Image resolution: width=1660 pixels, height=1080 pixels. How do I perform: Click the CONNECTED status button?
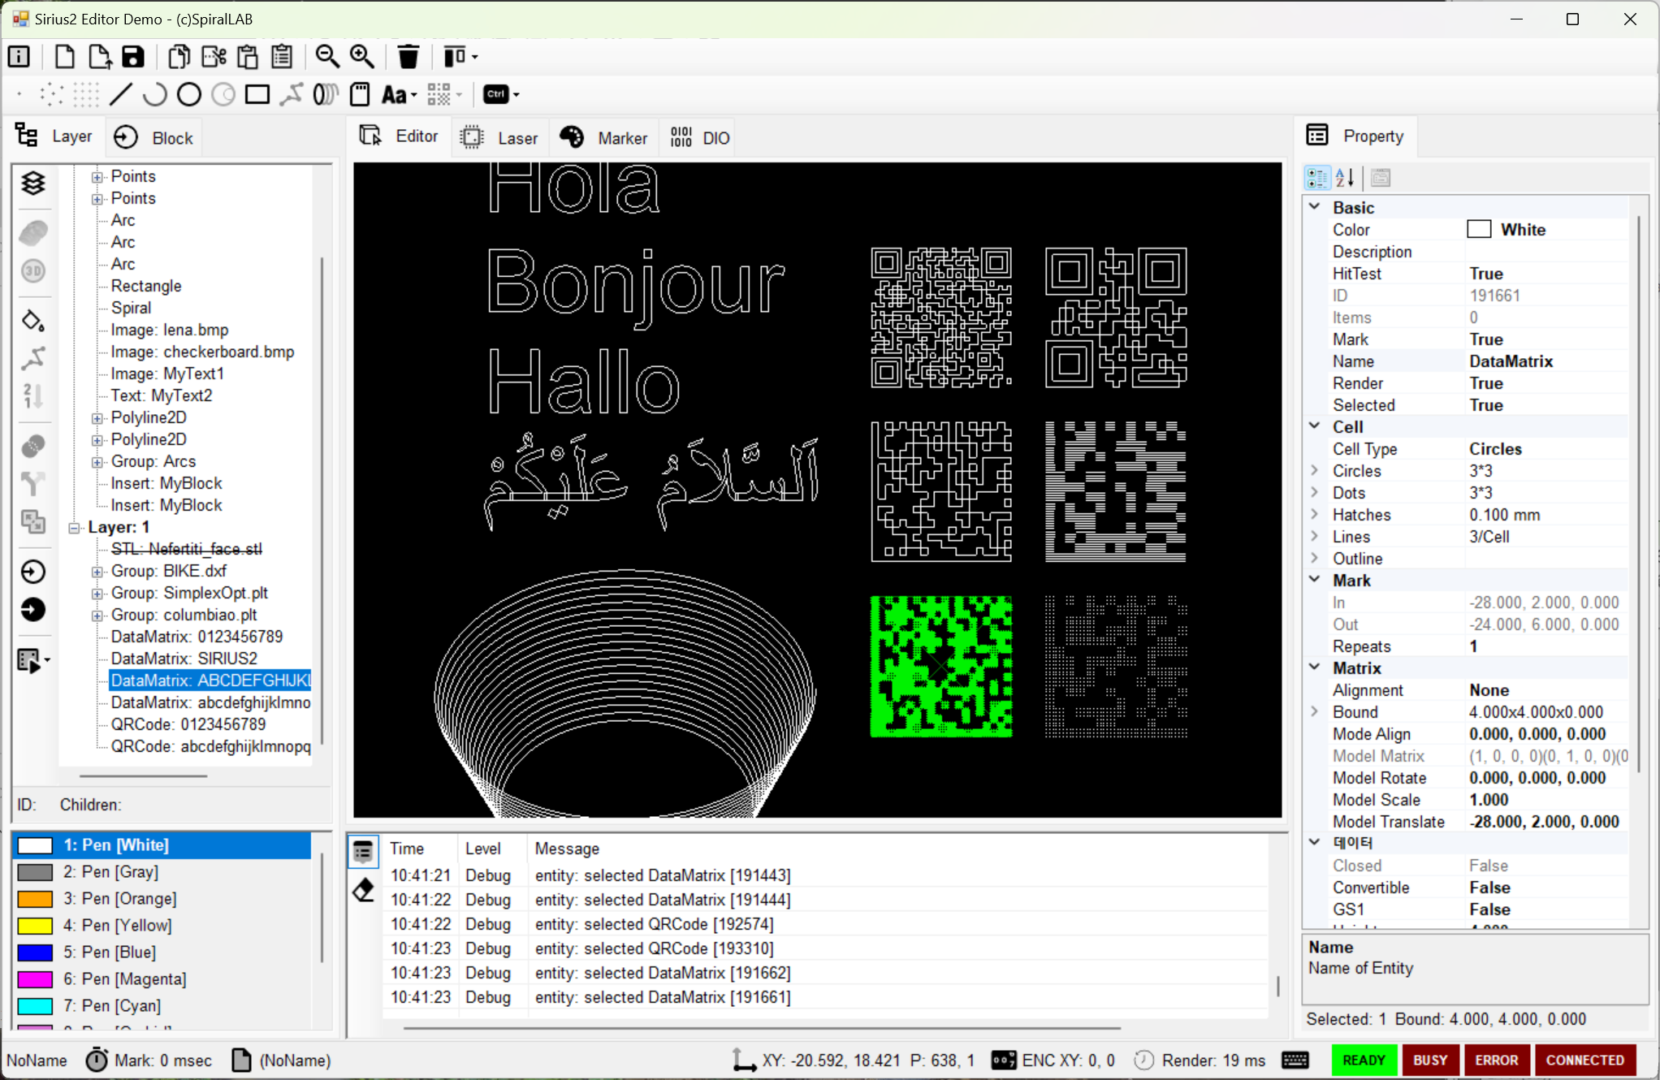click(x=1584, y=1060)
